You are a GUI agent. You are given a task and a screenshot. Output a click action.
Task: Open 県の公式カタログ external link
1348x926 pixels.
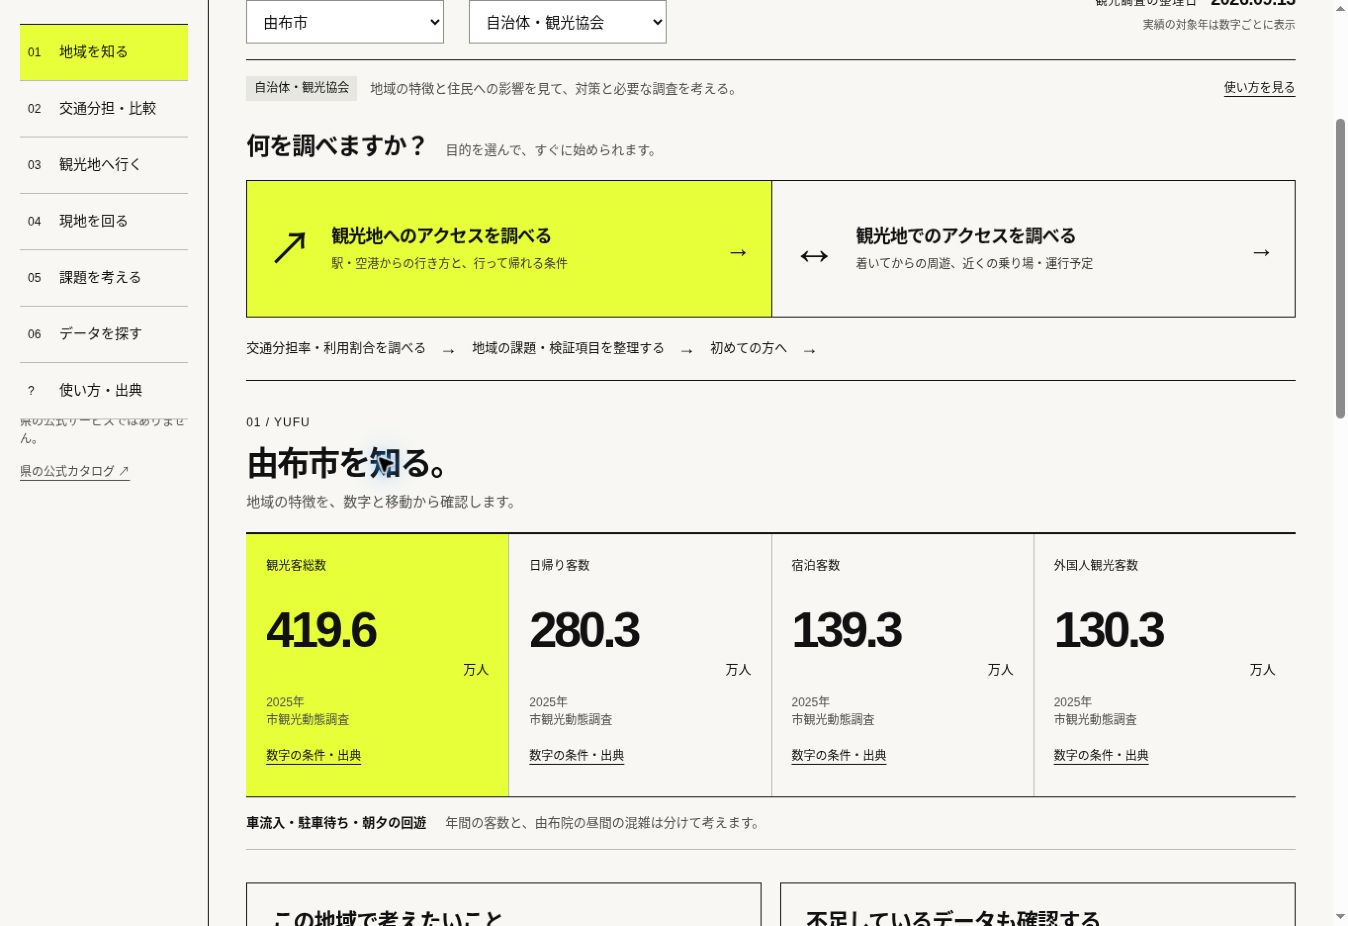click(x=75, y=471)
